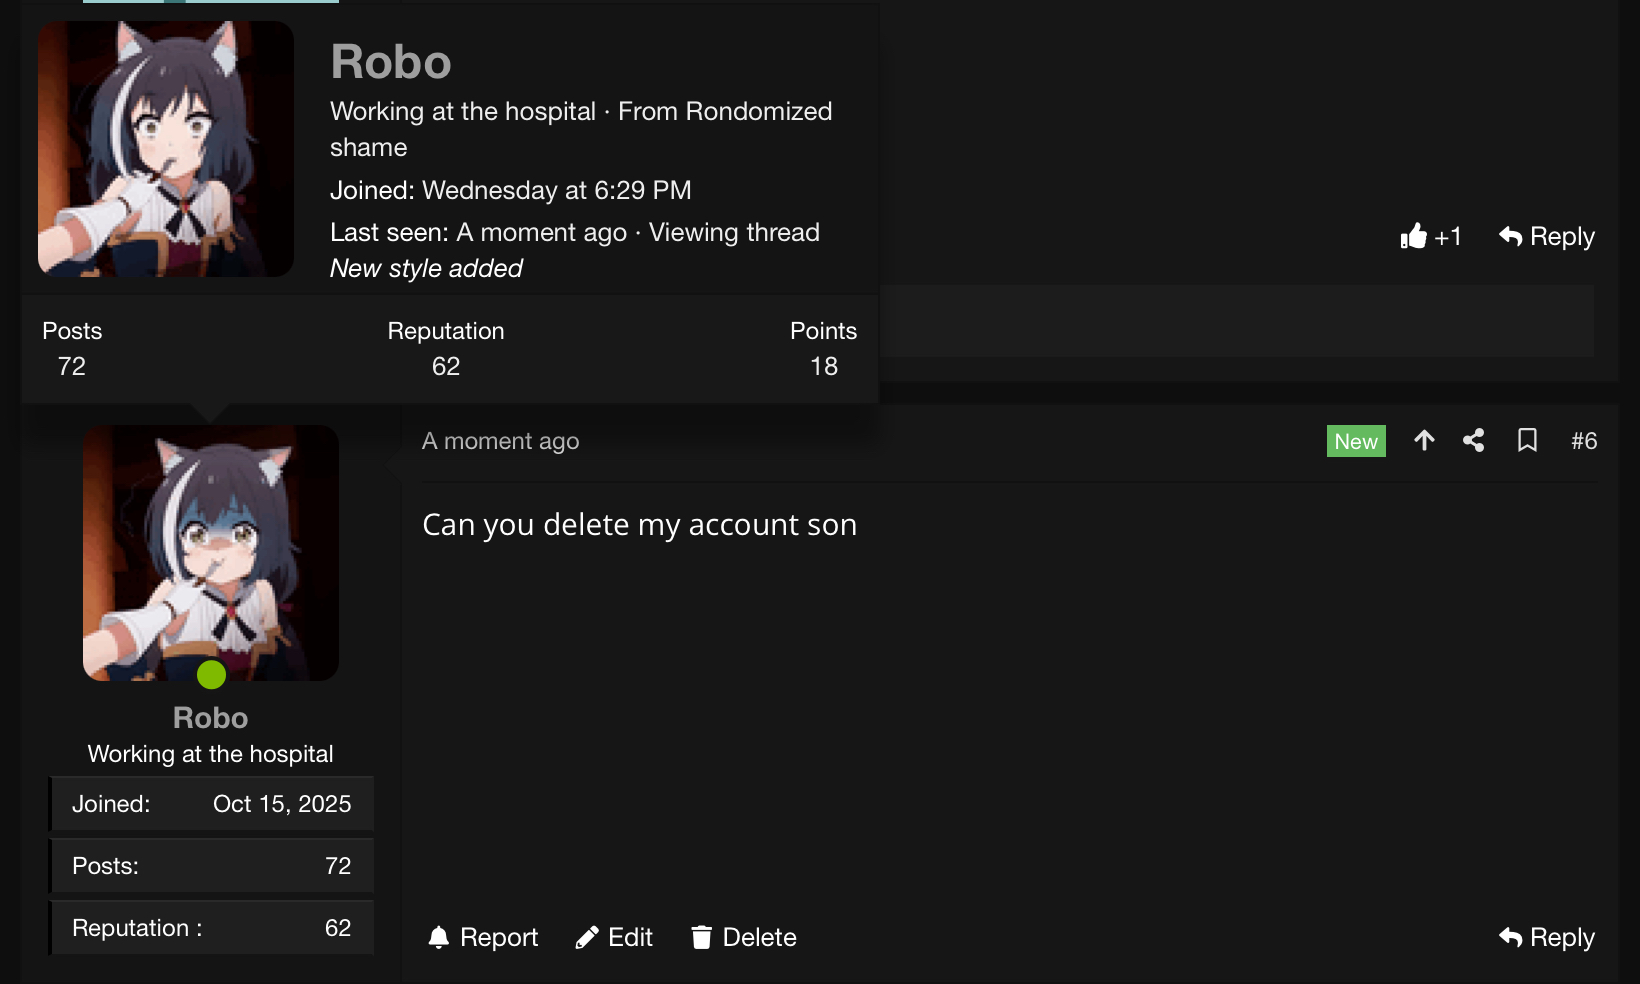
Task: Click Reply next to the +1 like
Action: (1546, 237)
